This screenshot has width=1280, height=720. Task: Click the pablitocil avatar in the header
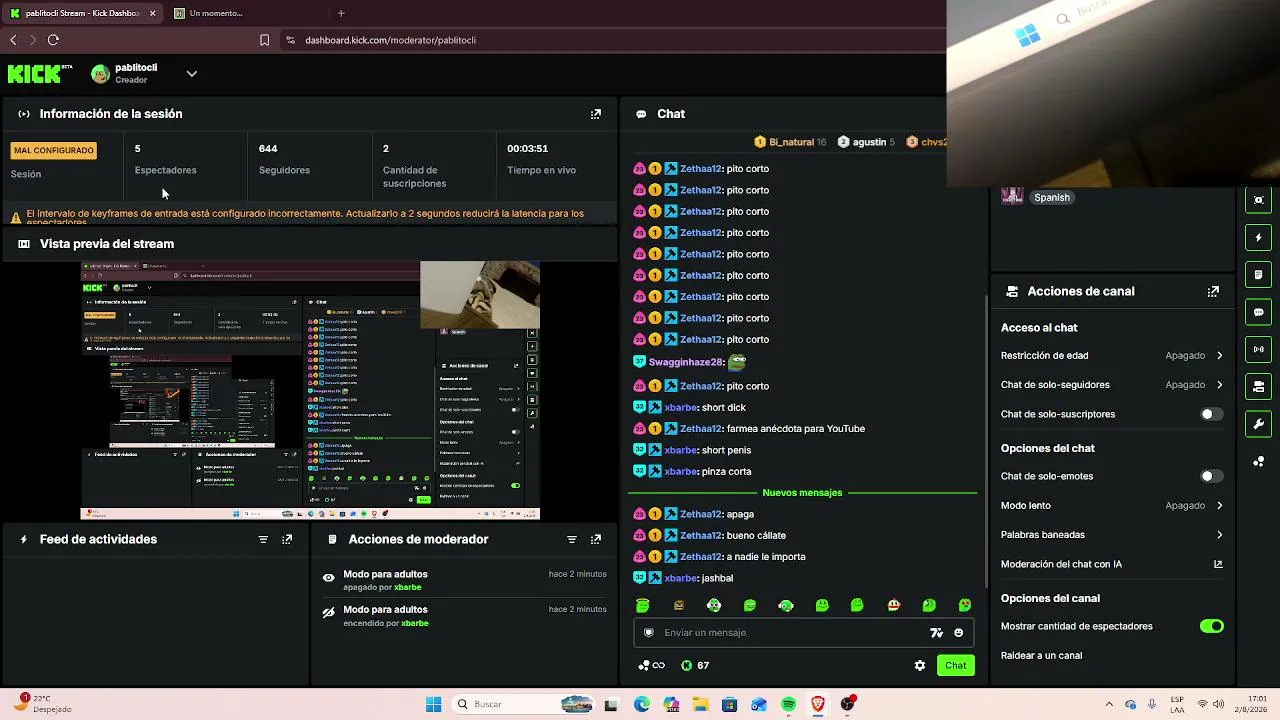pos(100,74)
